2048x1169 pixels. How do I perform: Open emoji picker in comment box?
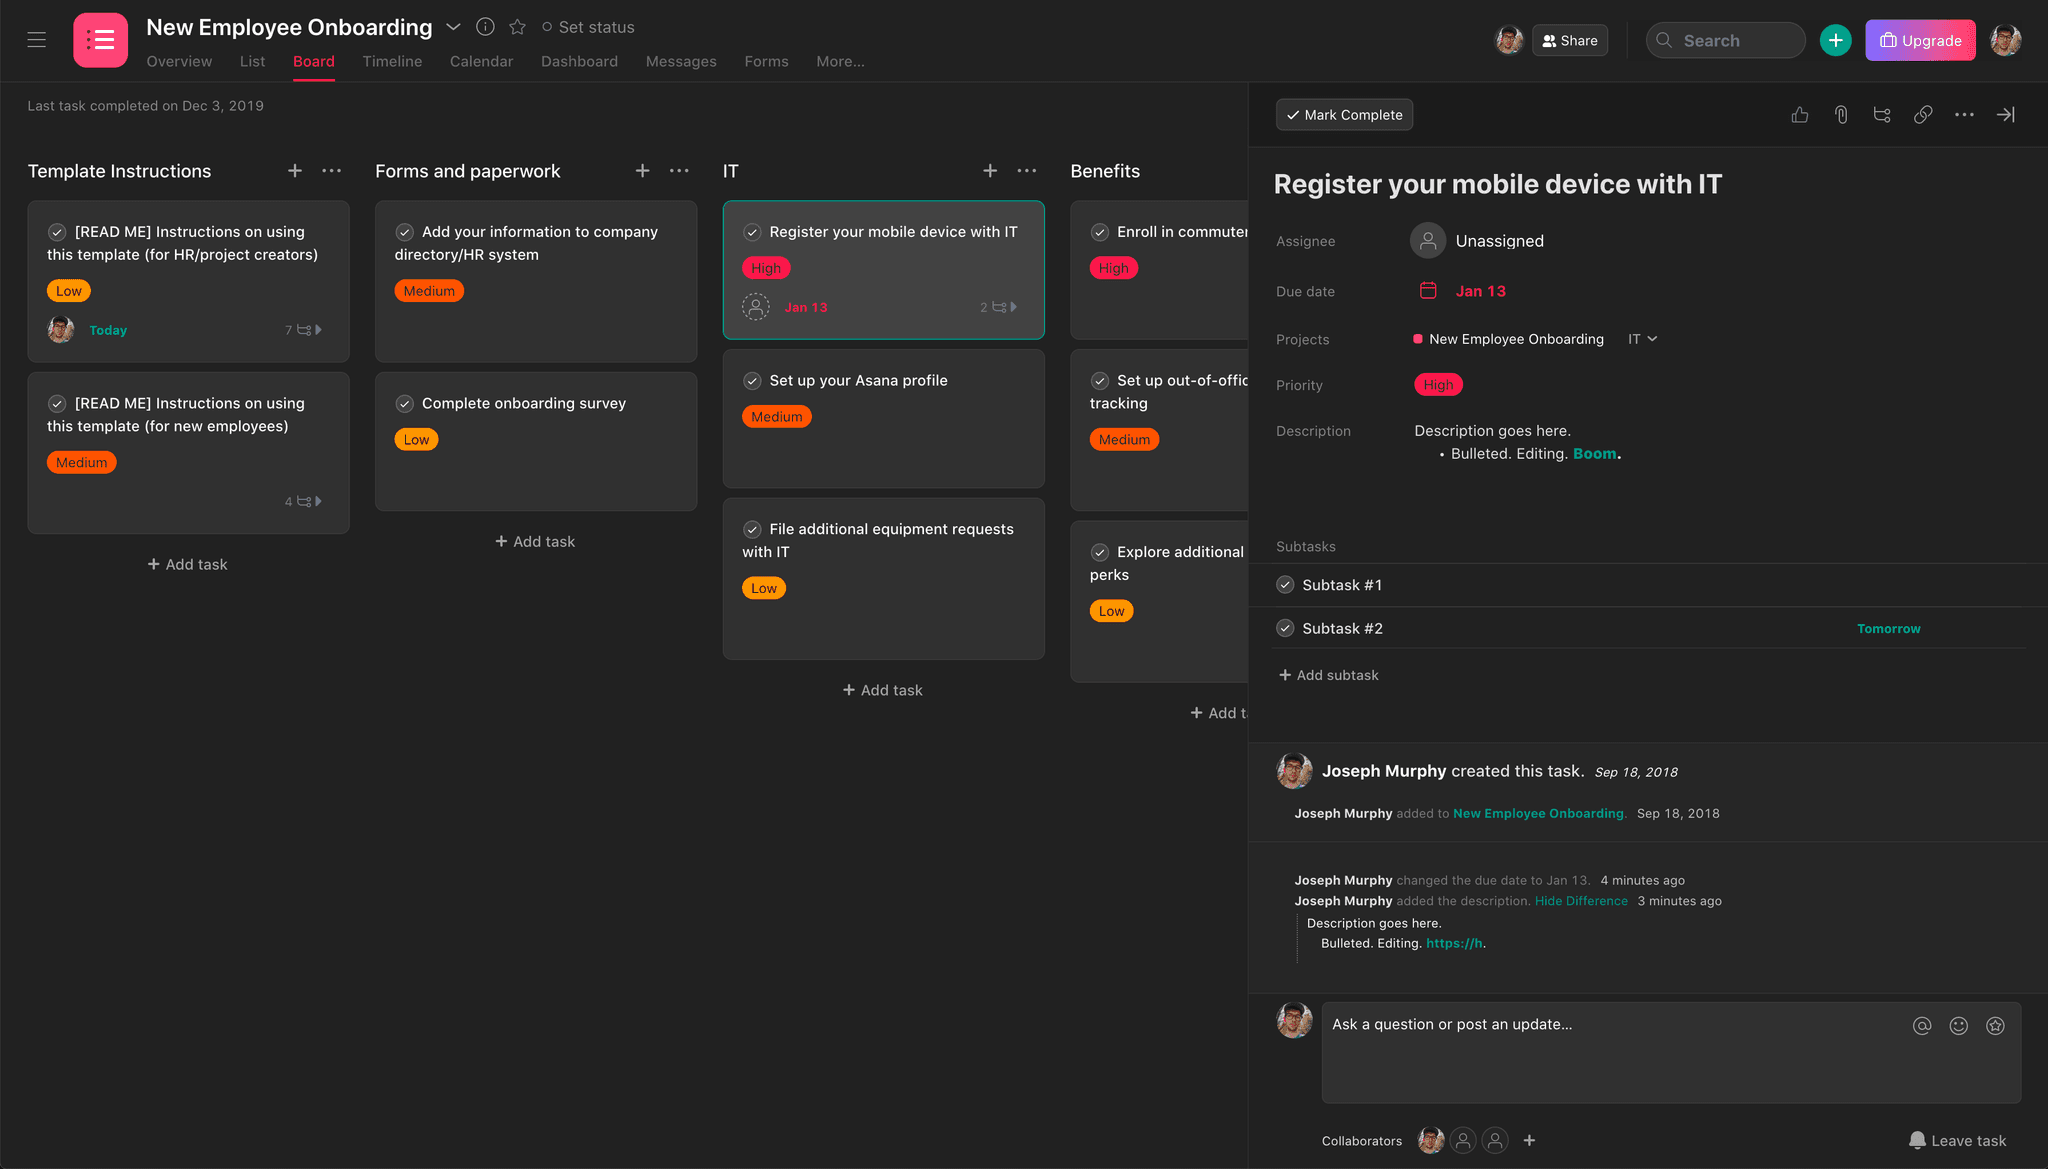tap(1959, 1026)
